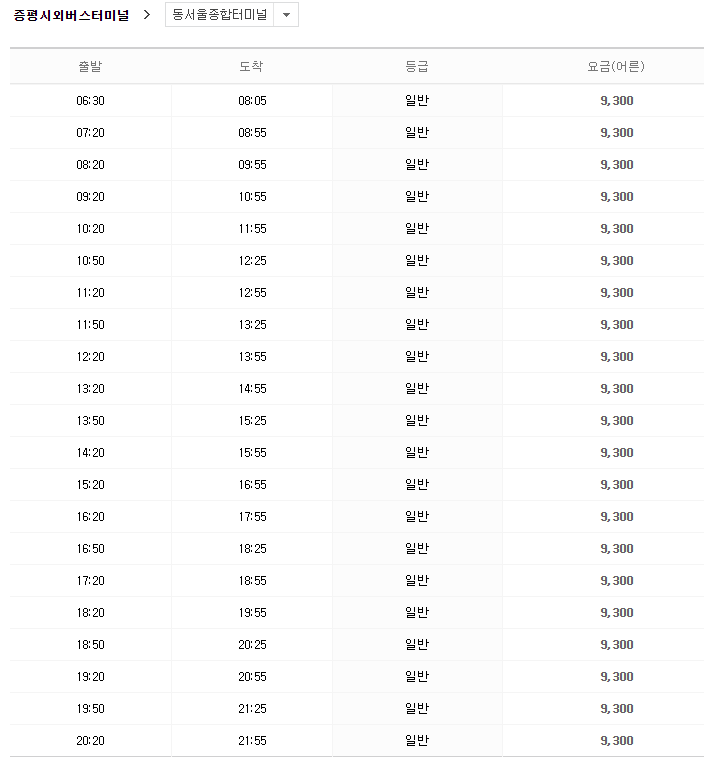Click the 9,300 fare for 15:20 departure

617,485
